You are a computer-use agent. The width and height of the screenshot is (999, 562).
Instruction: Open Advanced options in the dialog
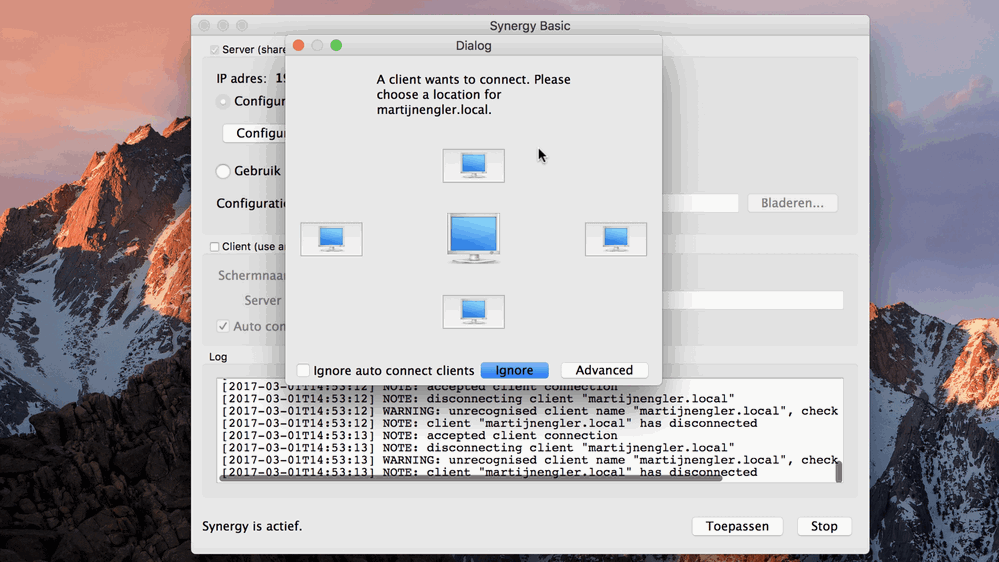click(604, 370)
